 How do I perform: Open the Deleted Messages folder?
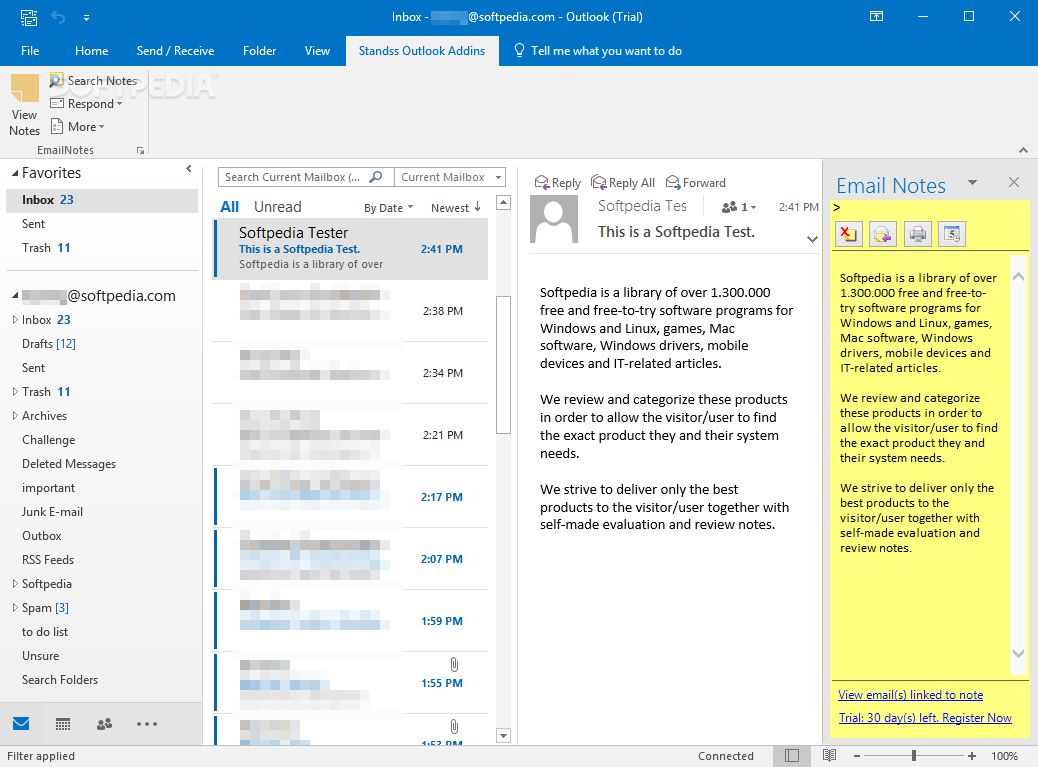coord(69,464)
